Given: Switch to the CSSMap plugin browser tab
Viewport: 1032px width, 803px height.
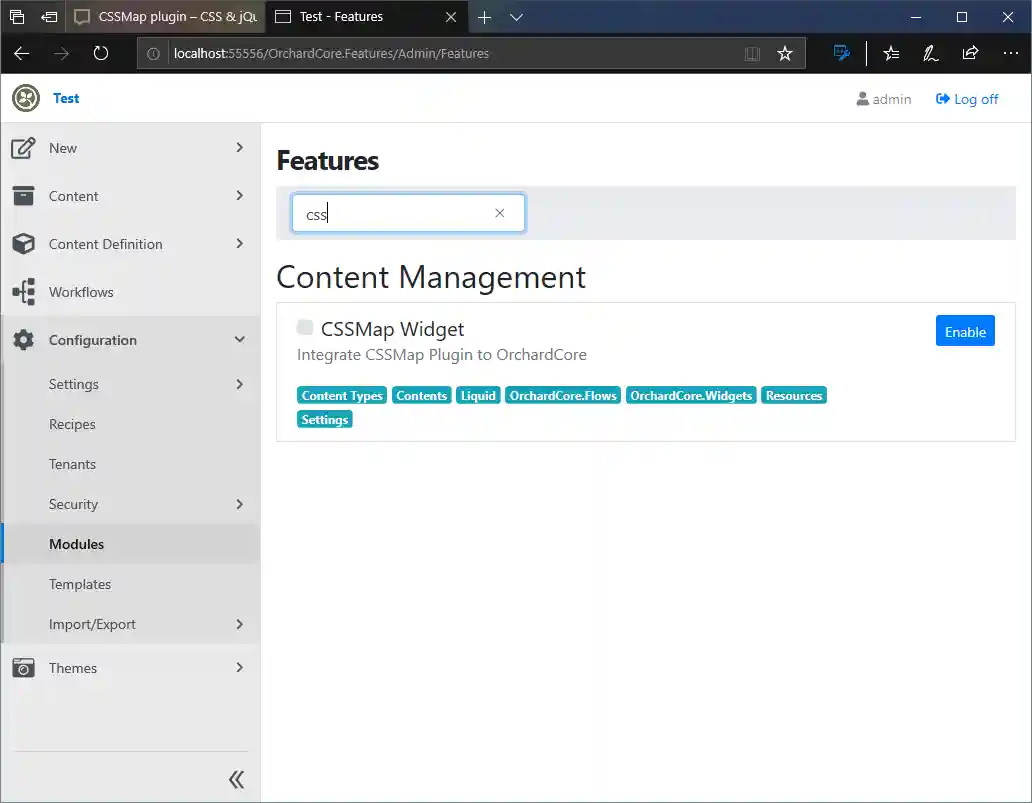Looking at the screenshot, I should (x=165, y=17).
